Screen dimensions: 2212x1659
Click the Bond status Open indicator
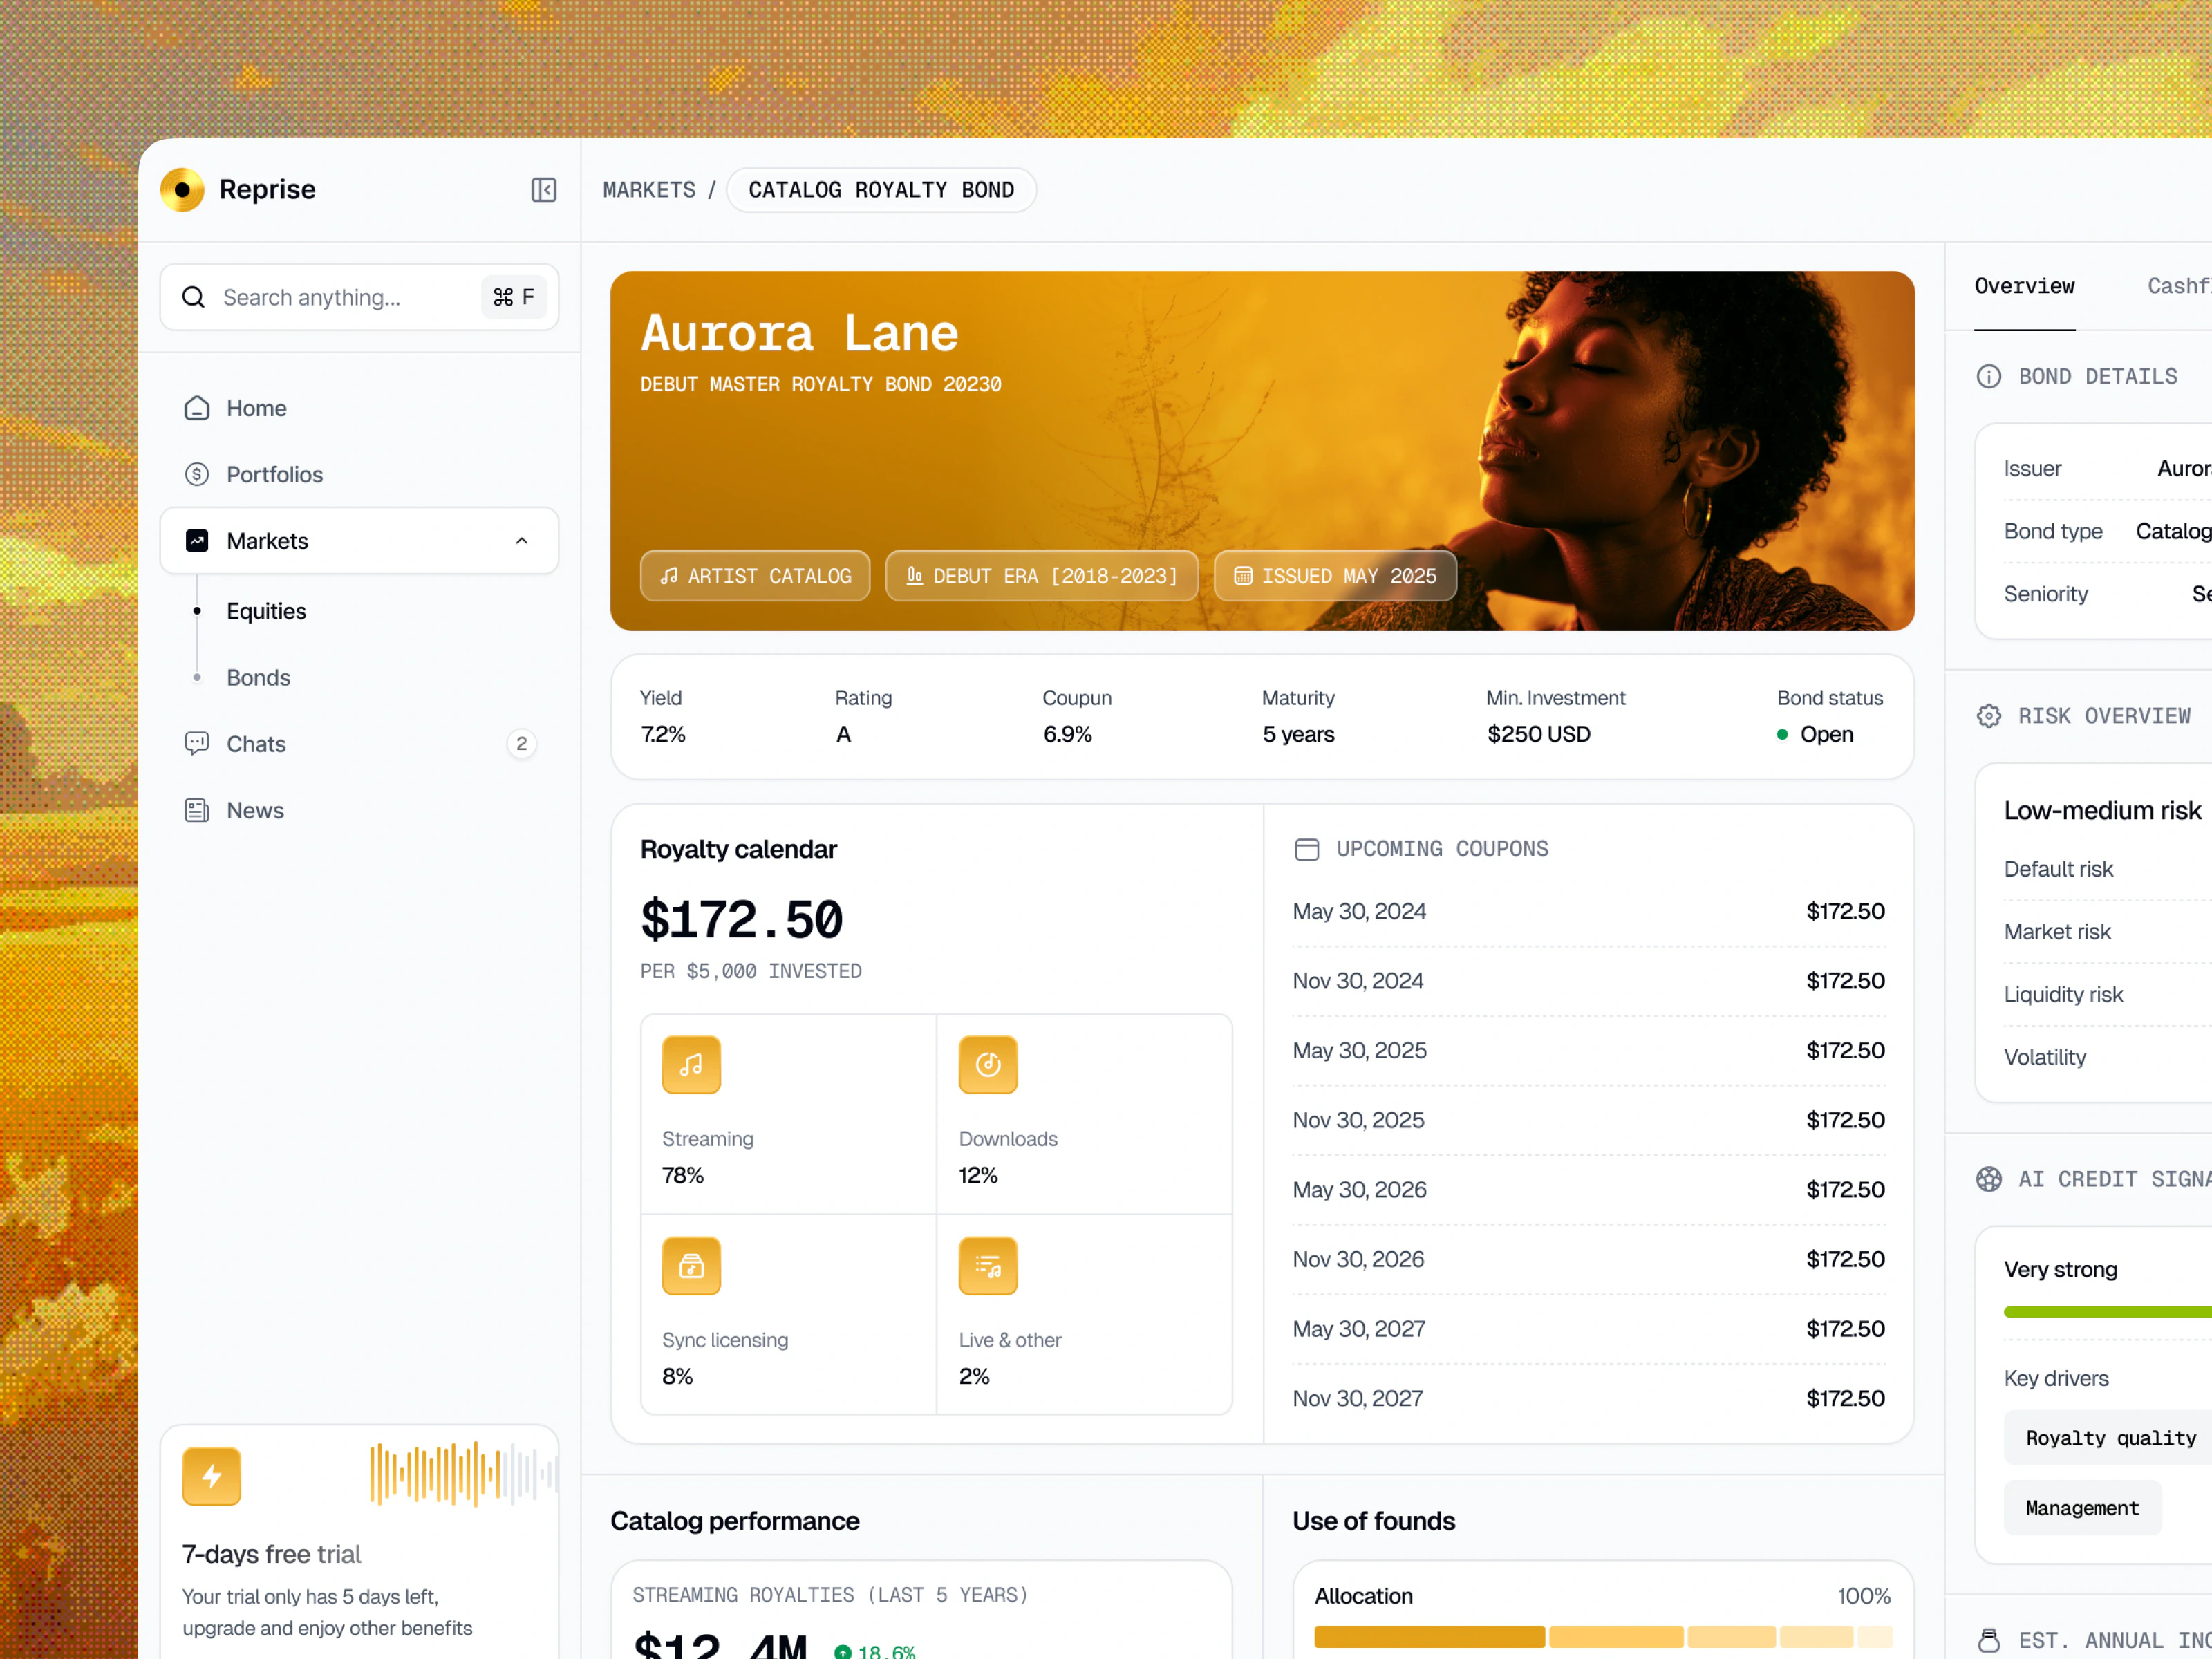(x=1815, y=734)
